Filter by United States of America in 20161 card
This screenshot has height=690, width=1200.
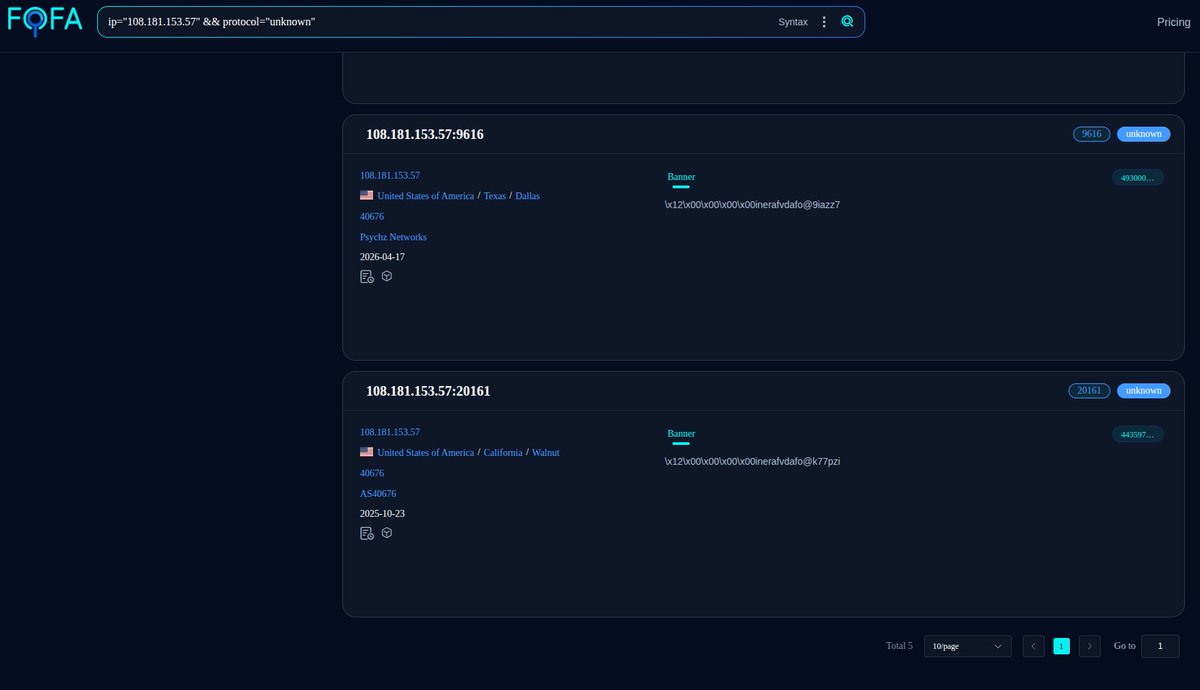(426, 453)
